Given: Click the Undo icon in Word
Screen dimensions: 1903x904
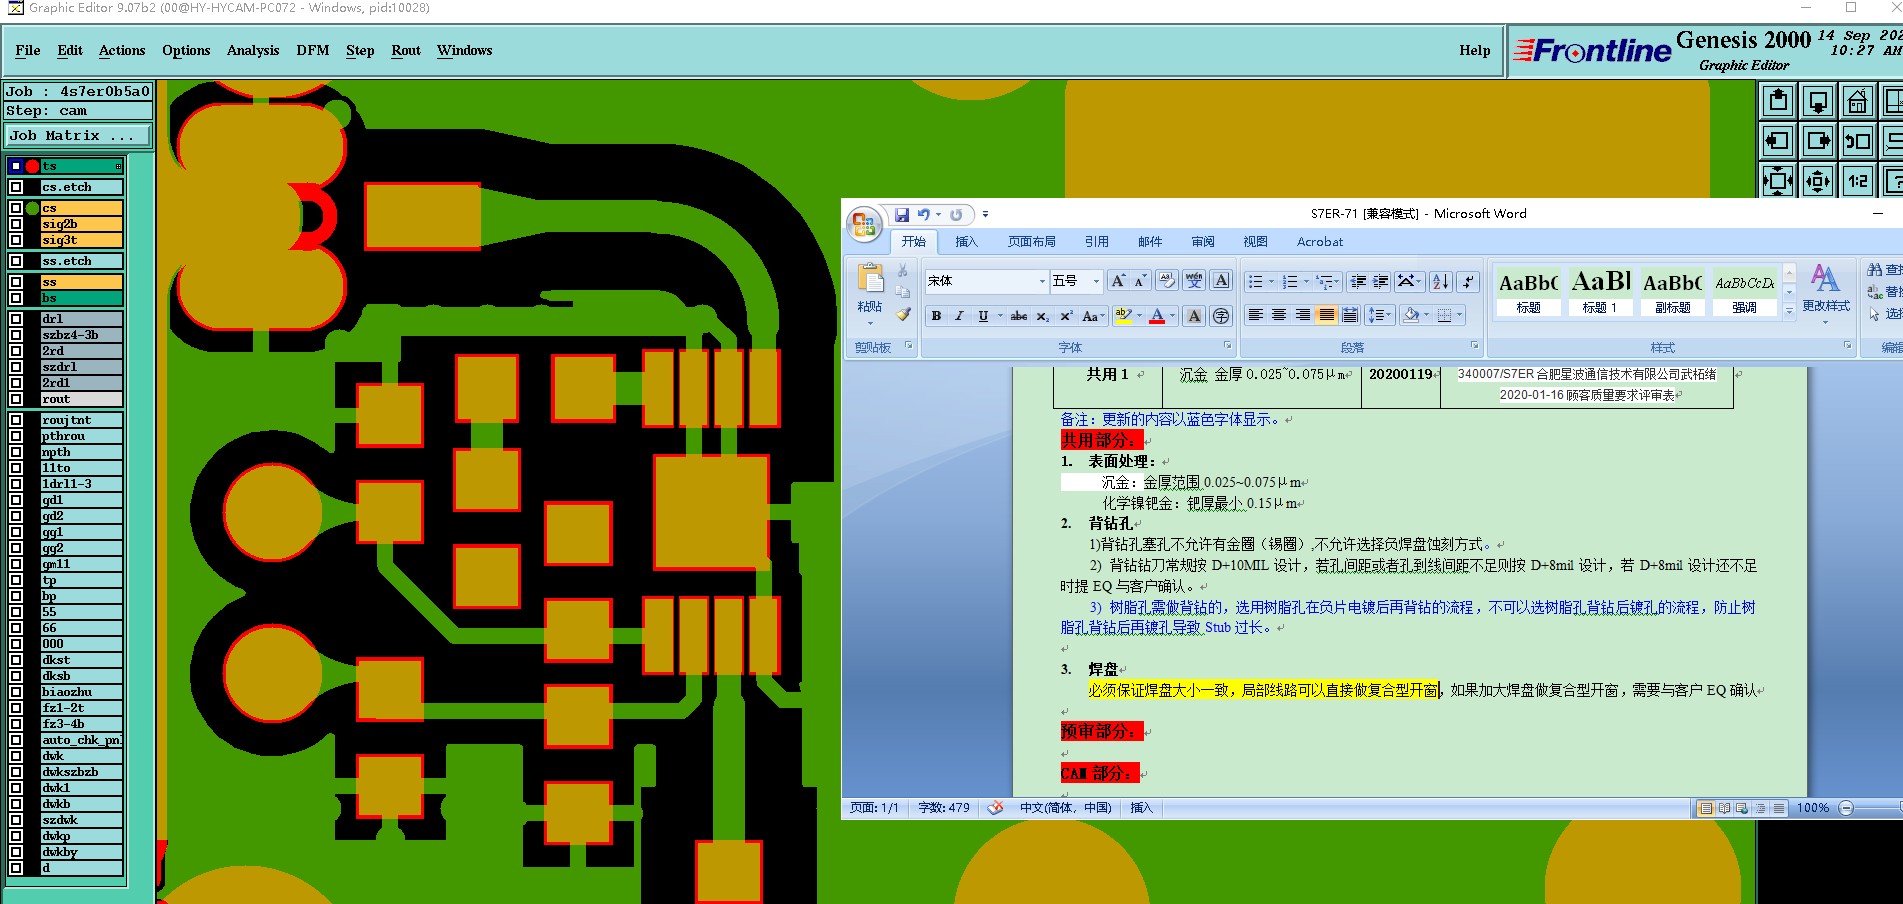Looking at the screenshot, I should 923,214.
